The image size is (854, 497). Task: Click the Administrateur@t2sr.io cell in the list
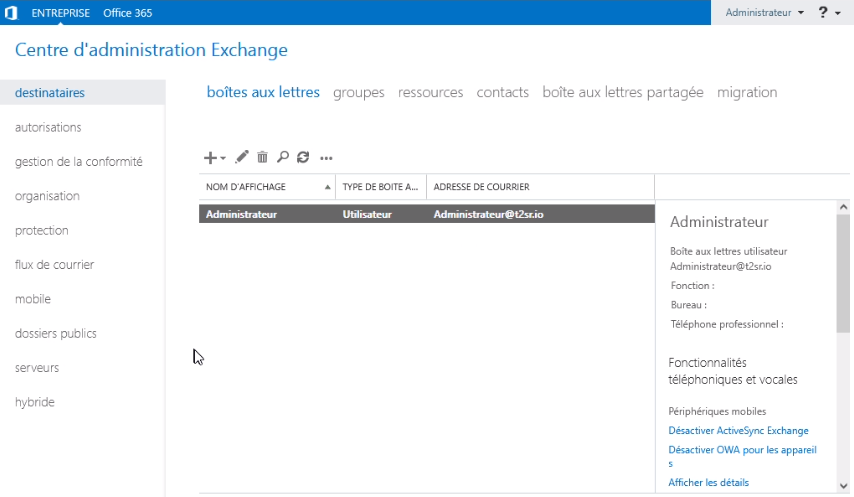489,214
